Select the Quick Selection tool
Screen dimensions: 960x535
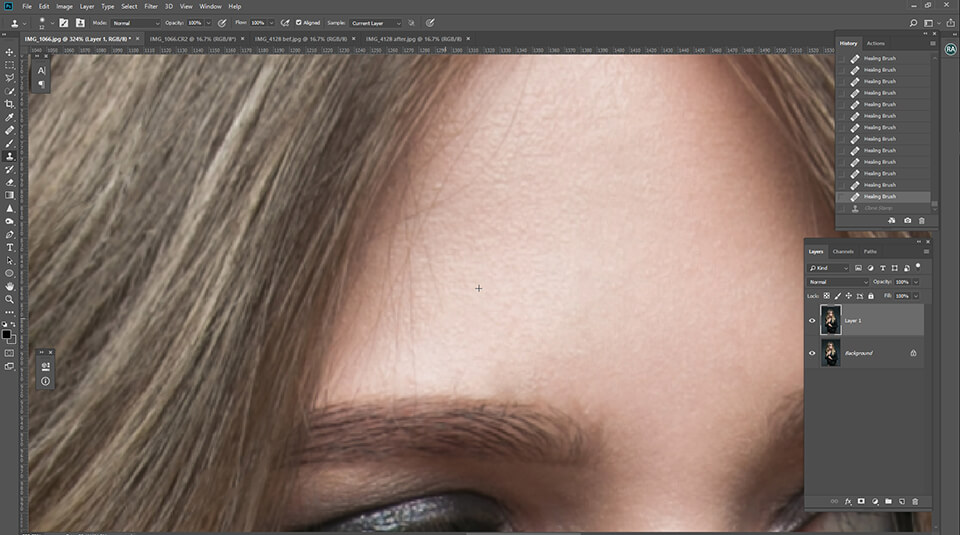pyautogui.click(x=9, y=91)
